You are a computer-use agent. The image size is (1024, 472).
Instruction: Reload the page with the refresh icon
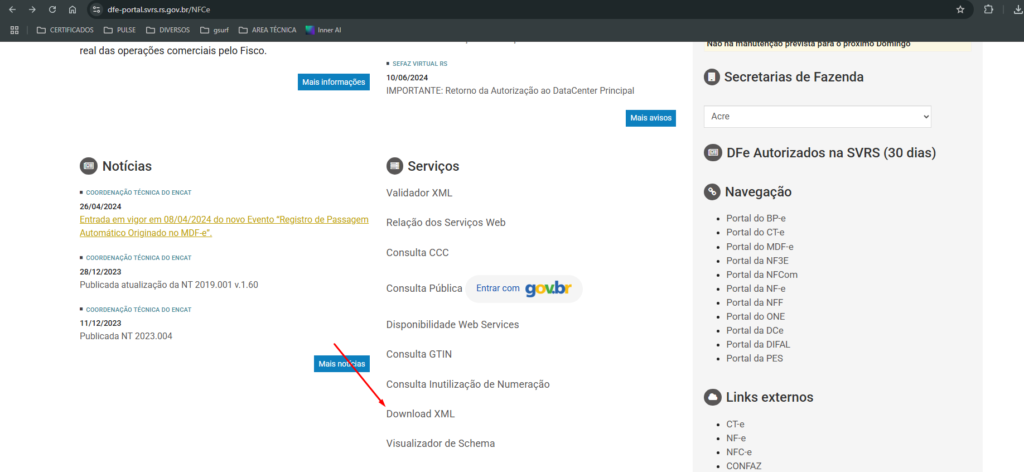tap(52, 9)
